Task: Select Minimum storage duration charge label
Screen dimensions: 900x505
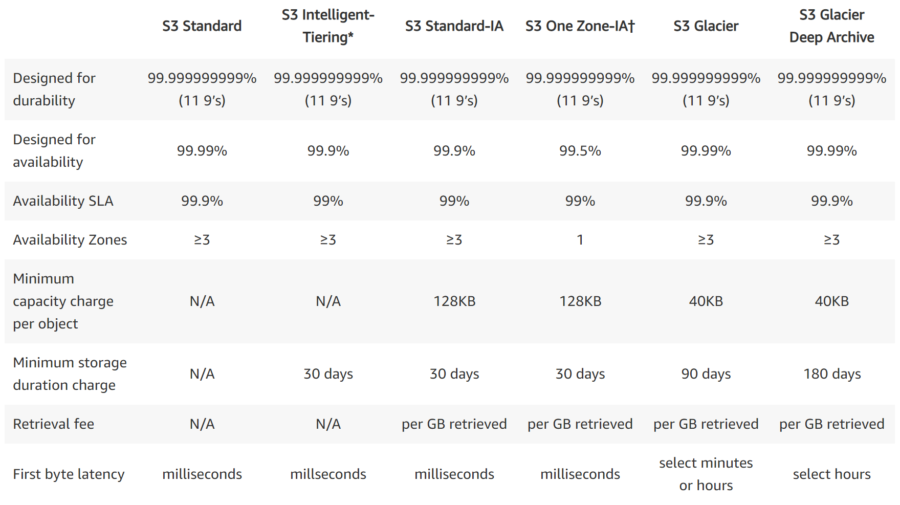Action: click(70, 374)
